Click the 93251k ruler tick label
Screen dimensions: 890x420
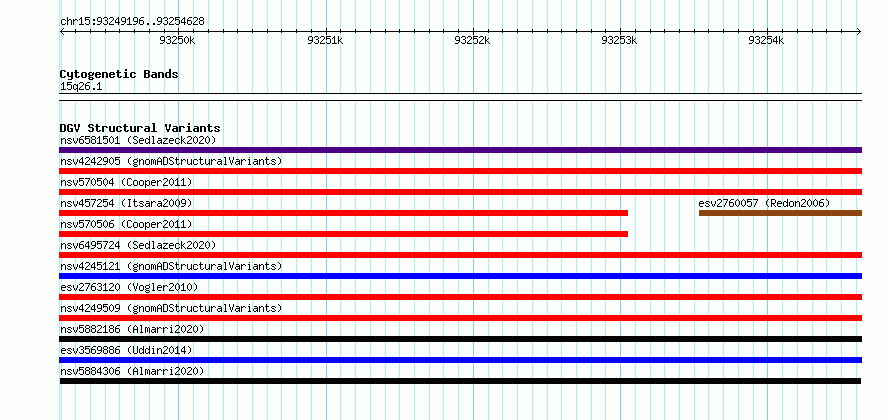pyautogui.click(x=325, y=40)
